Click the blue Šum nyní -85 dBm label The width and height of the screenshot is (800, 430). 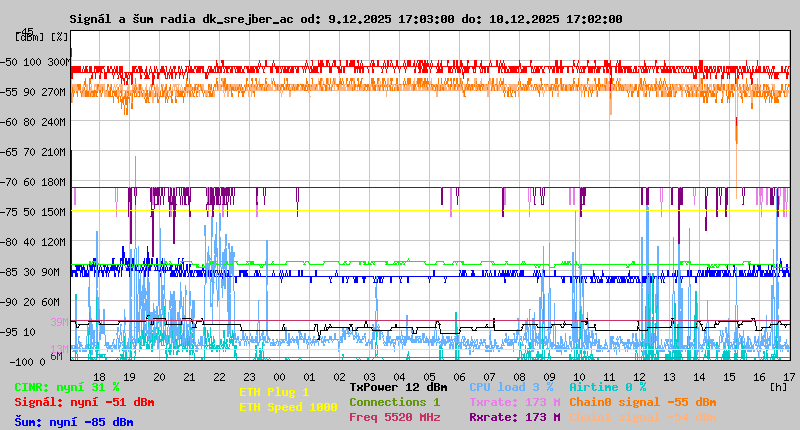coord(74,422)
